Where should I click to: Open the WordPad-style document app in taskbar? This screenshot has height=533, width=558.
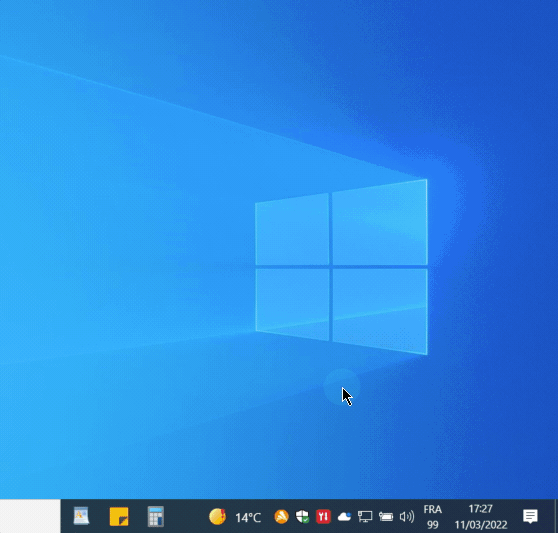pyautogui.click(x=81, y=516)
